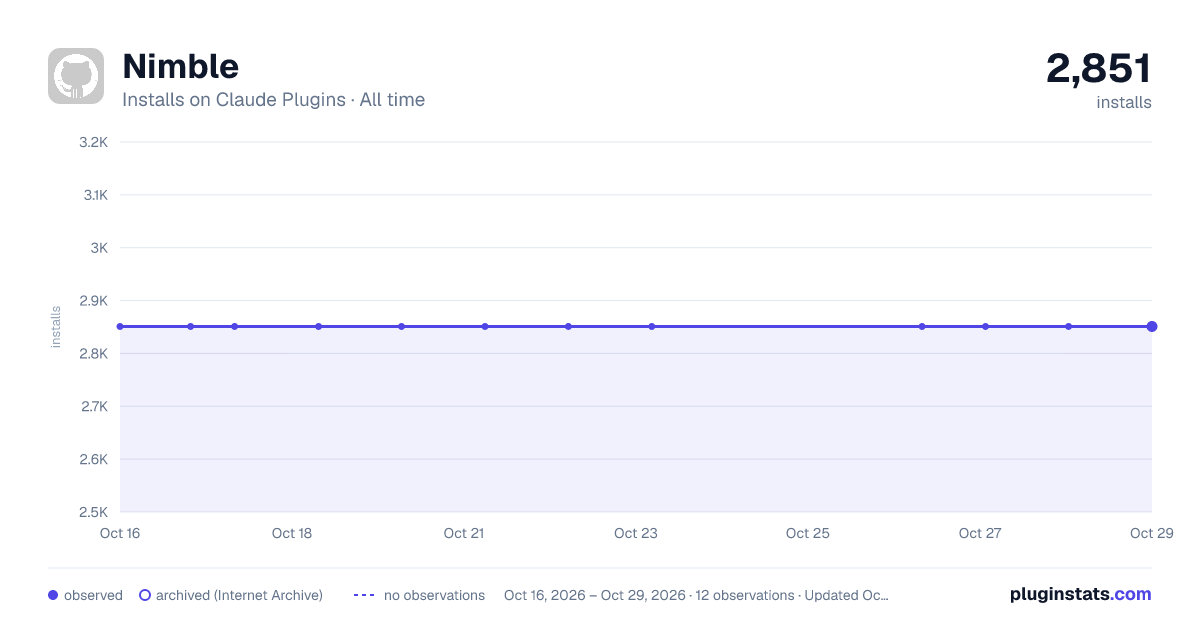Click the 'observed' legend text

[x=93, y=595]
